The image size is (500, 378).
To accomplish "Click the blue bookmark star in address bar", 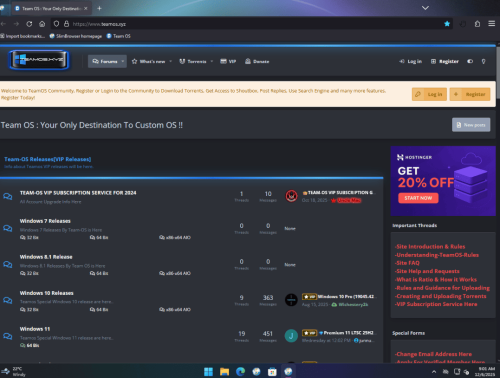I will coord(447,24).
